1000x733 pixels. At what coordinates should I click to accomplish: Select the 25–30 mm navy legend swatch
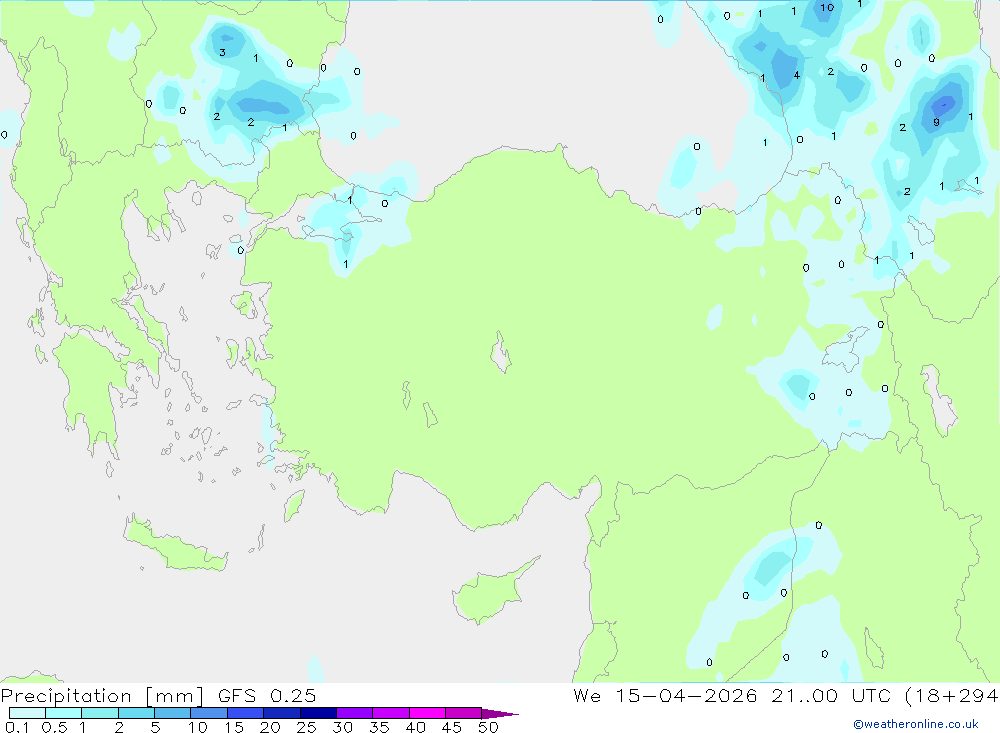click(318, 713)
